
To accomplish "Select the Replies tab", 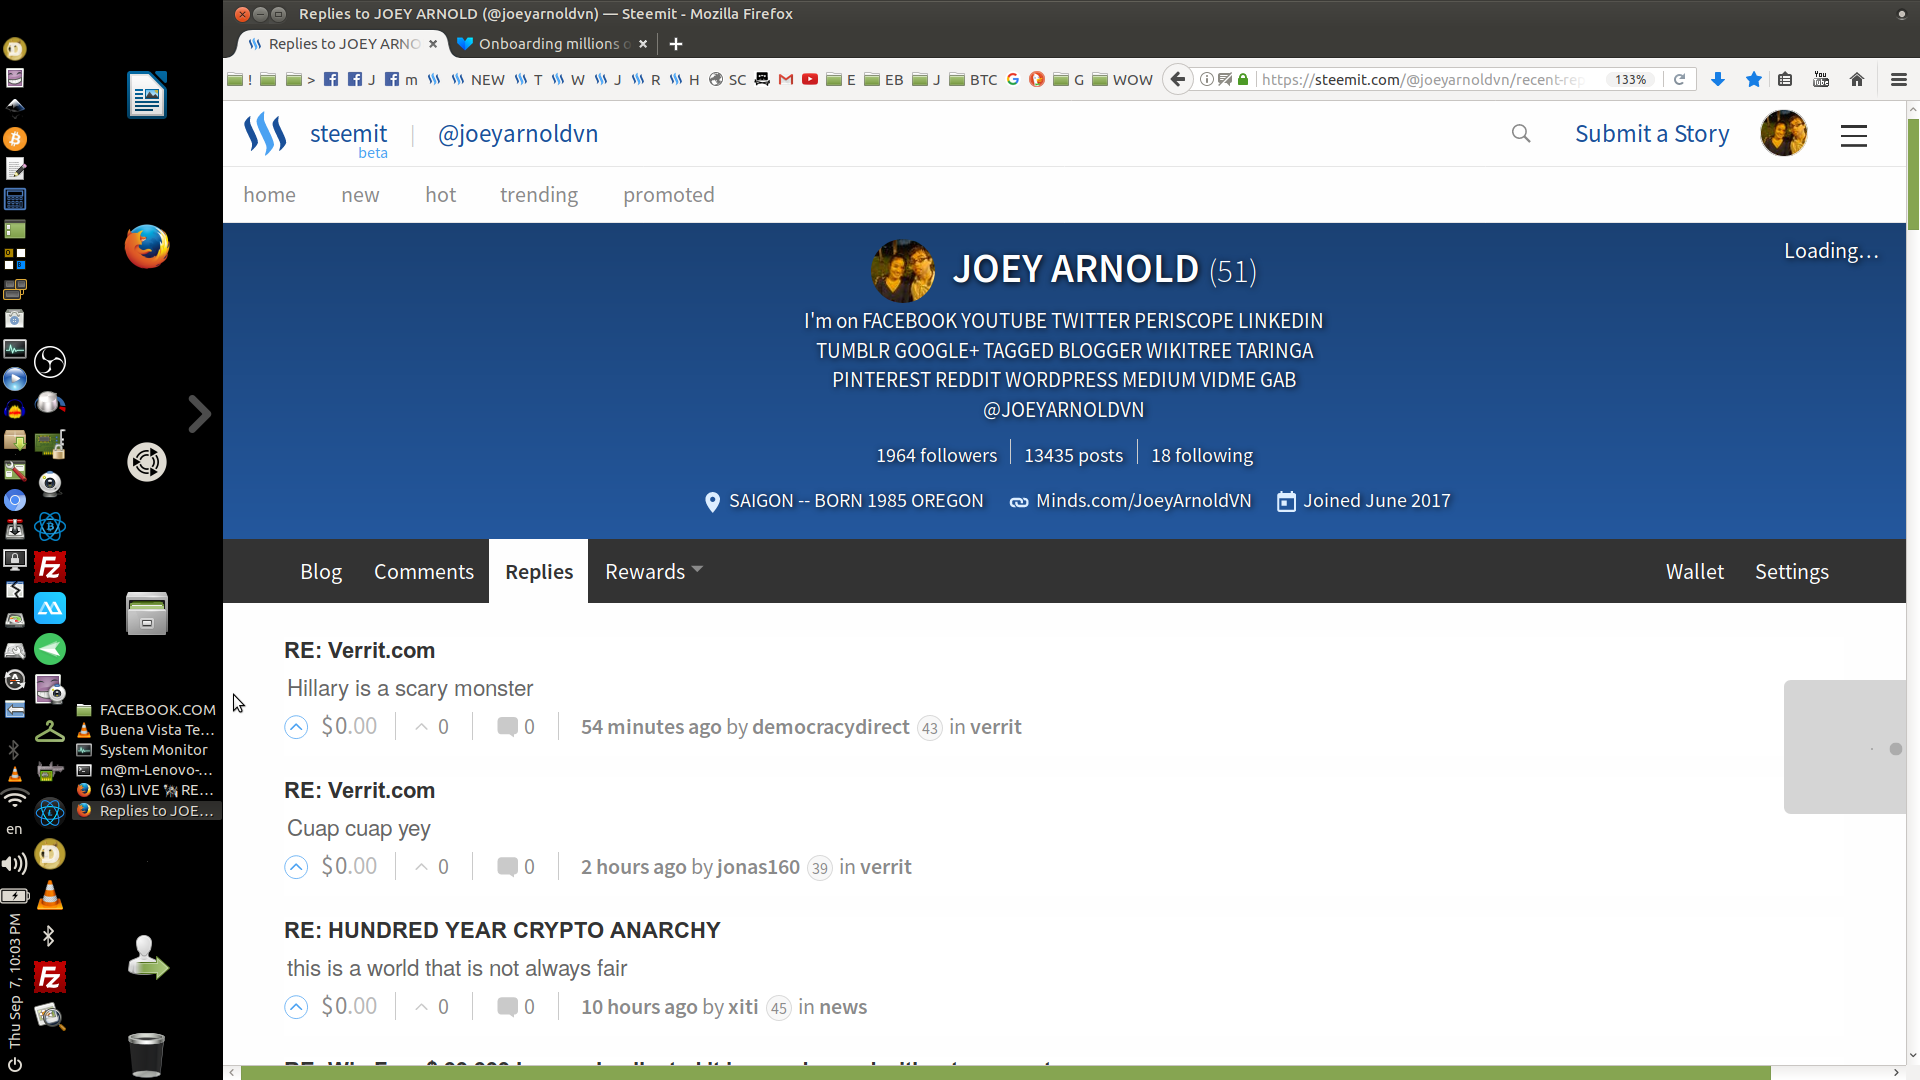I will click(539, 572).
